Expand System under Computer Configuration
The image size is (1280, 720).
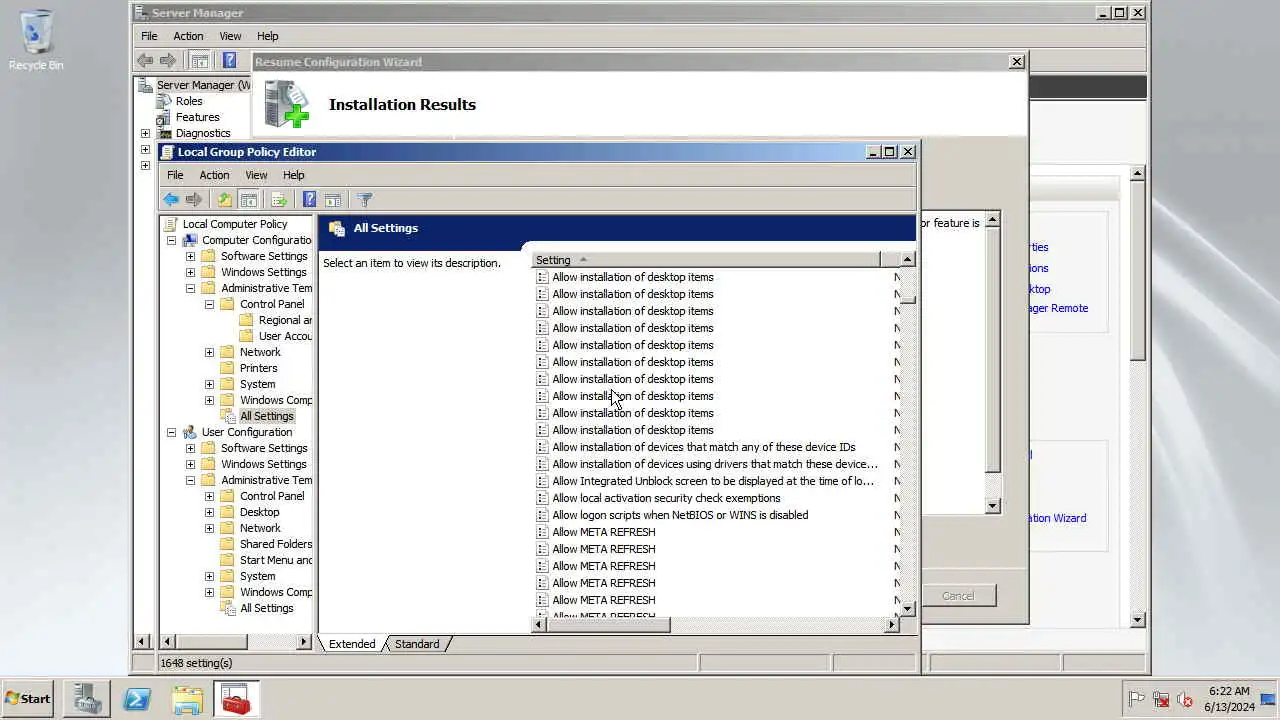[209, 384]
